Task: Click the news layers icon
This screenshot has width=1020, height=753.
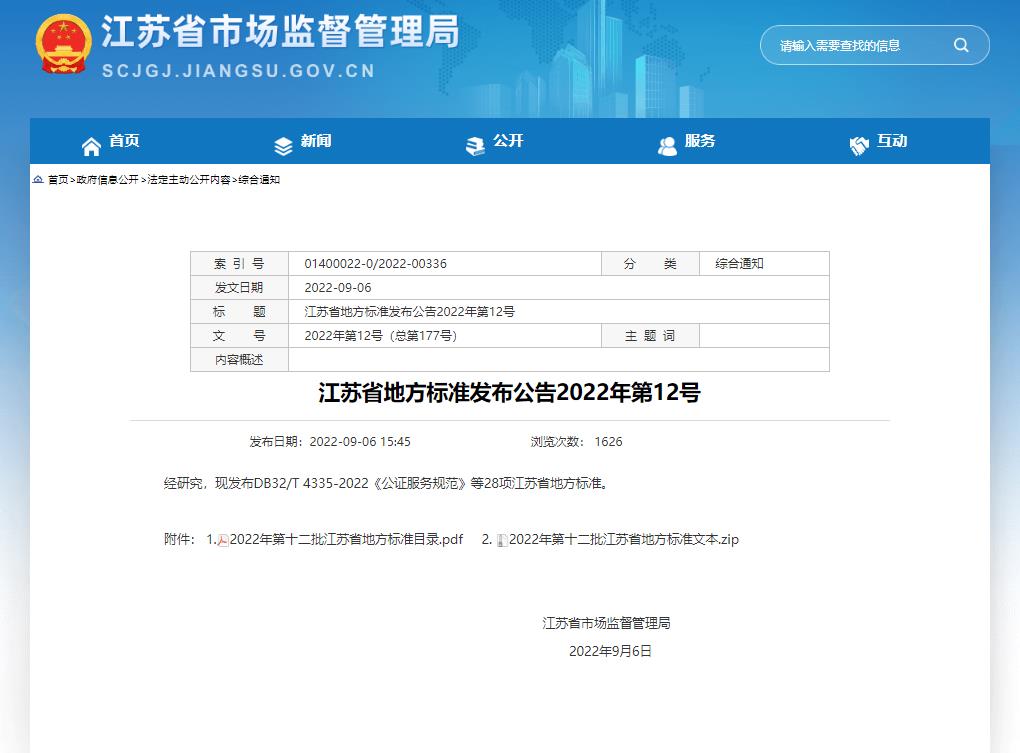Action: 283,146
